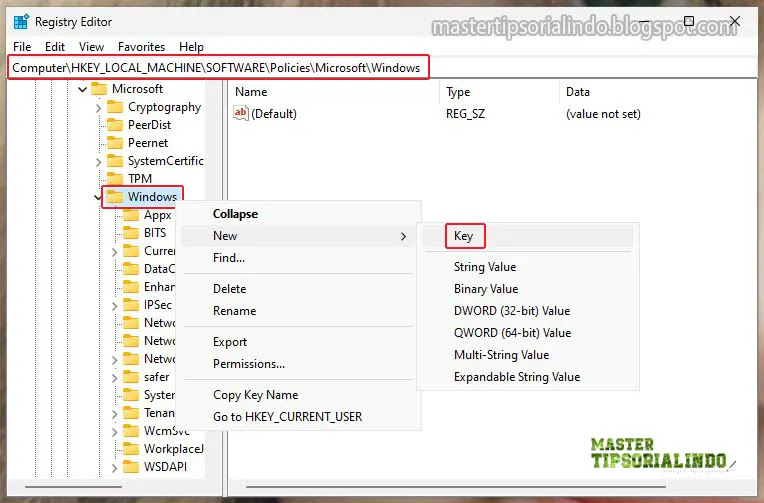This screenshot has width=764, height=503.
Task: Open the File menu
Action: 22,47
